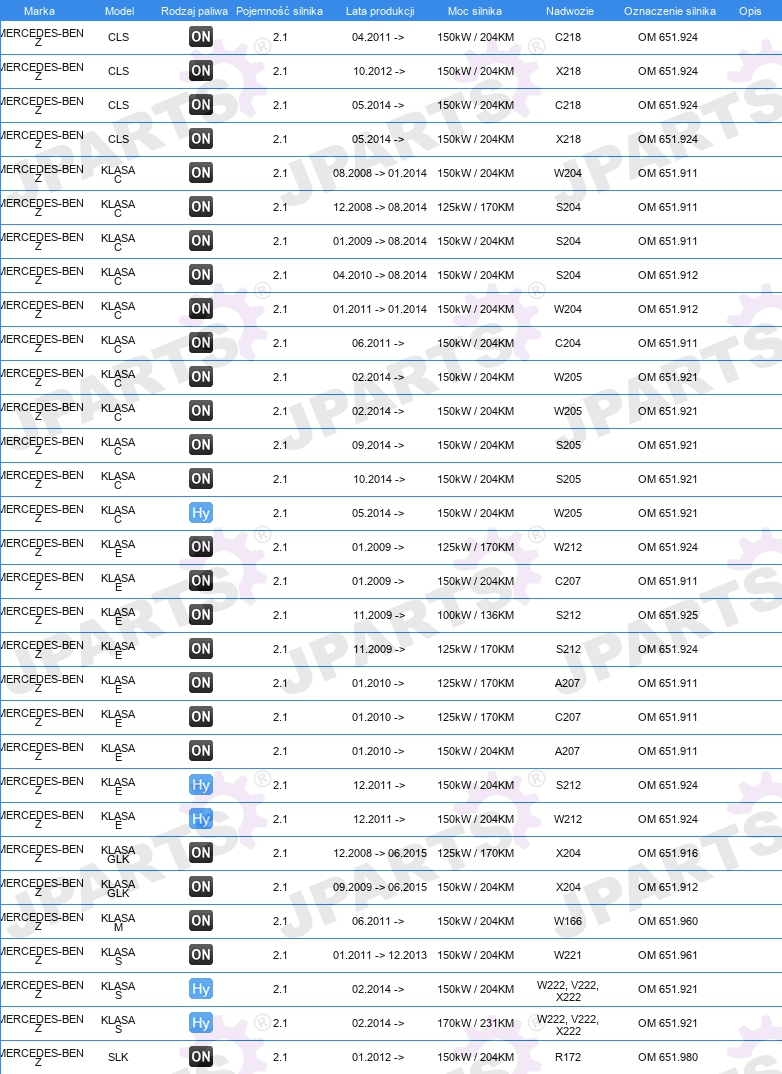Click the R172 body cell

click(568, 1057)
